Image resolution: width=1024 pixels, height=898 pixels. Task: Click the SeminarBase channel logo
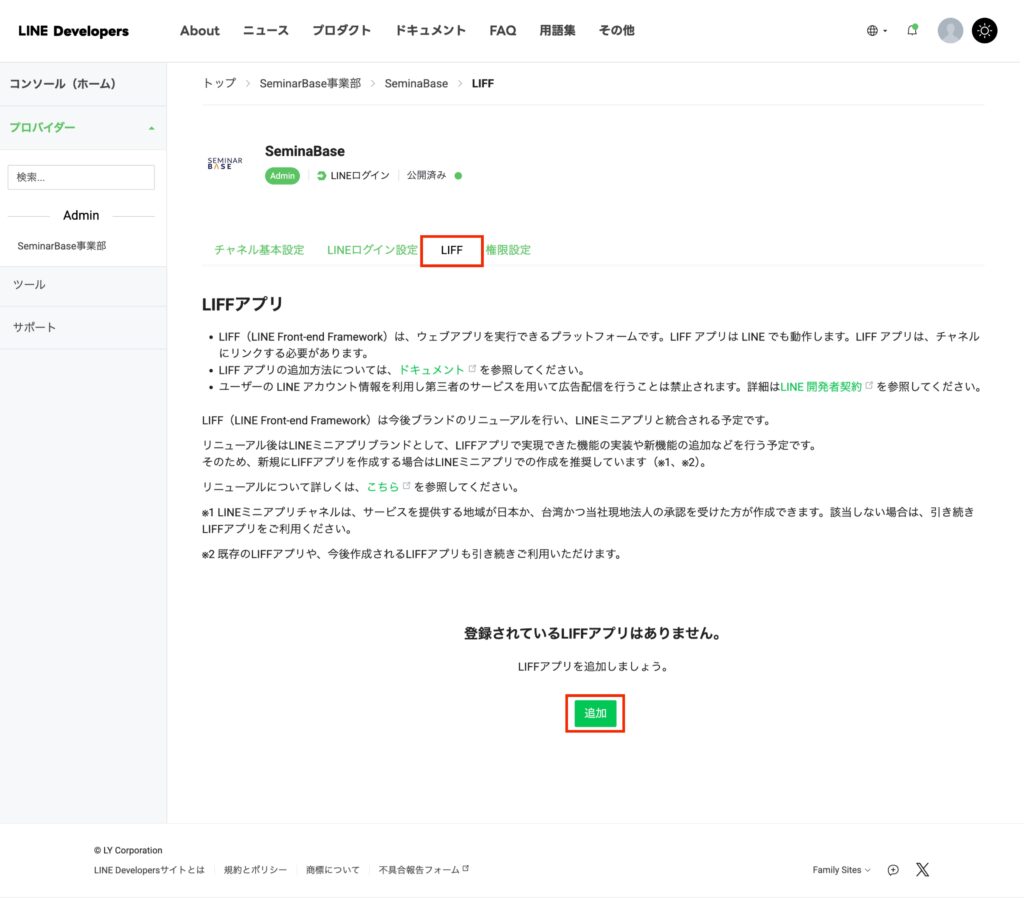225,163
